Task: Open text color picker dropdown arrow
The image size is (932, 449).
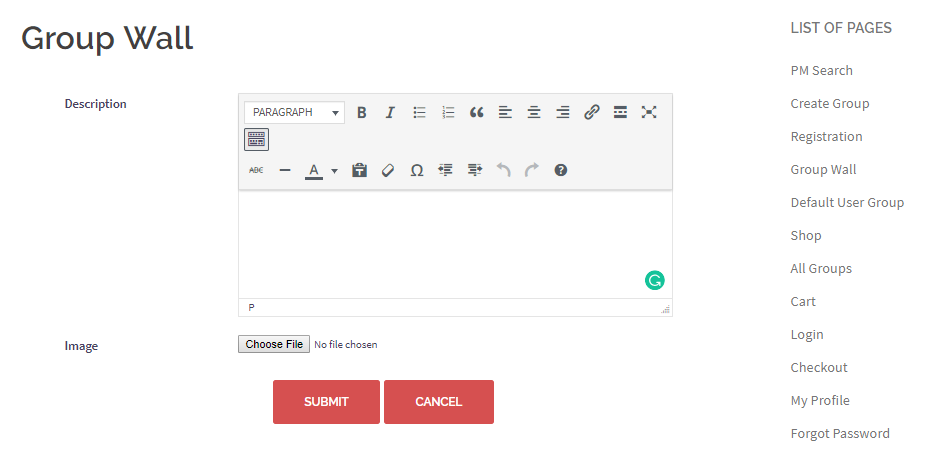Action: [x=334, y=171]
